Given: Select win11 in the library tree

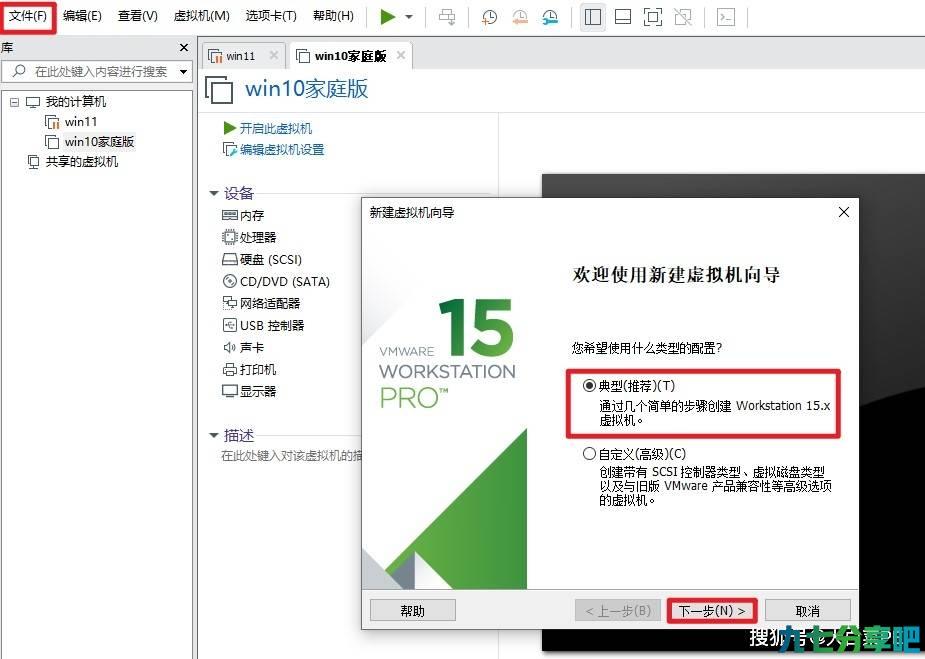Looking at the screenshot, I should pyautogui.click(x=81, y=122).
